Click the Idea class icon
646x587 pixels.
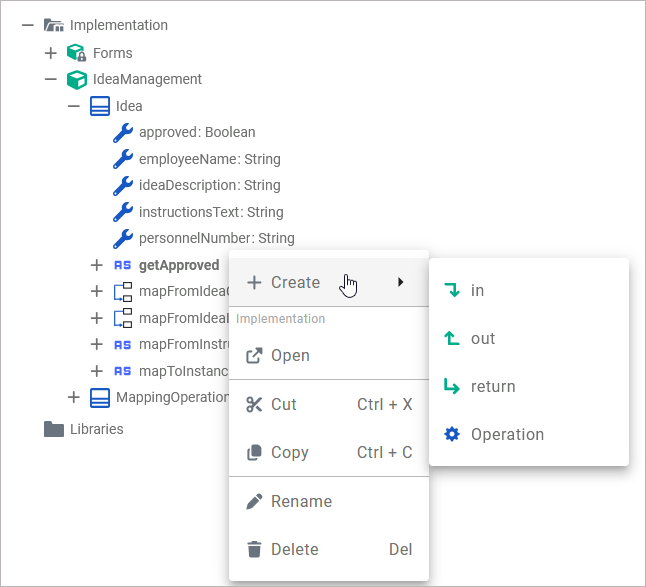(x=100, y=106)
